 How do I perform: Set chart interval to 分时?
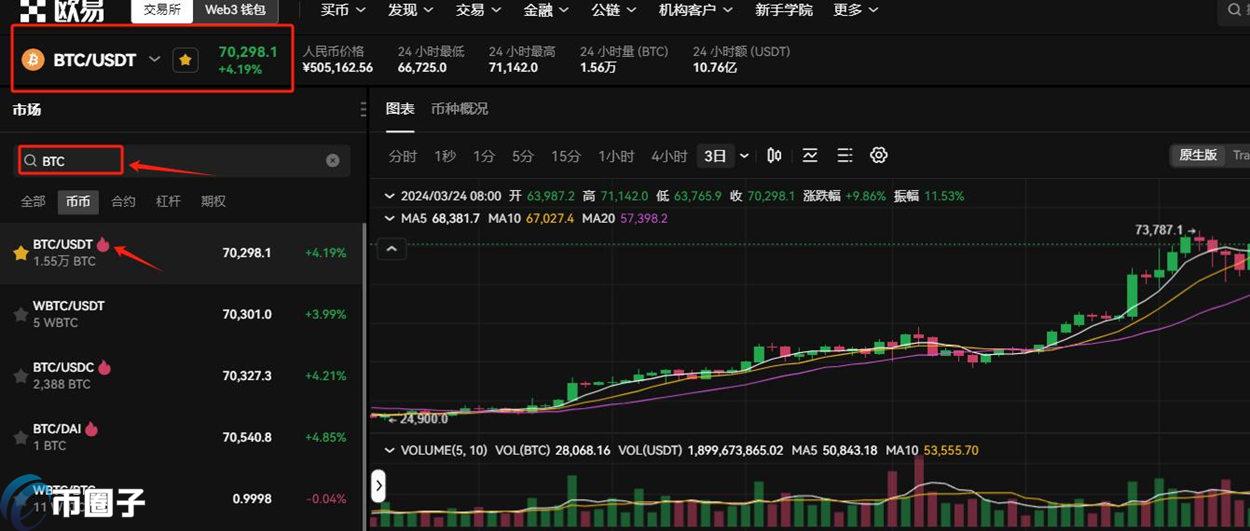(403, 156)
